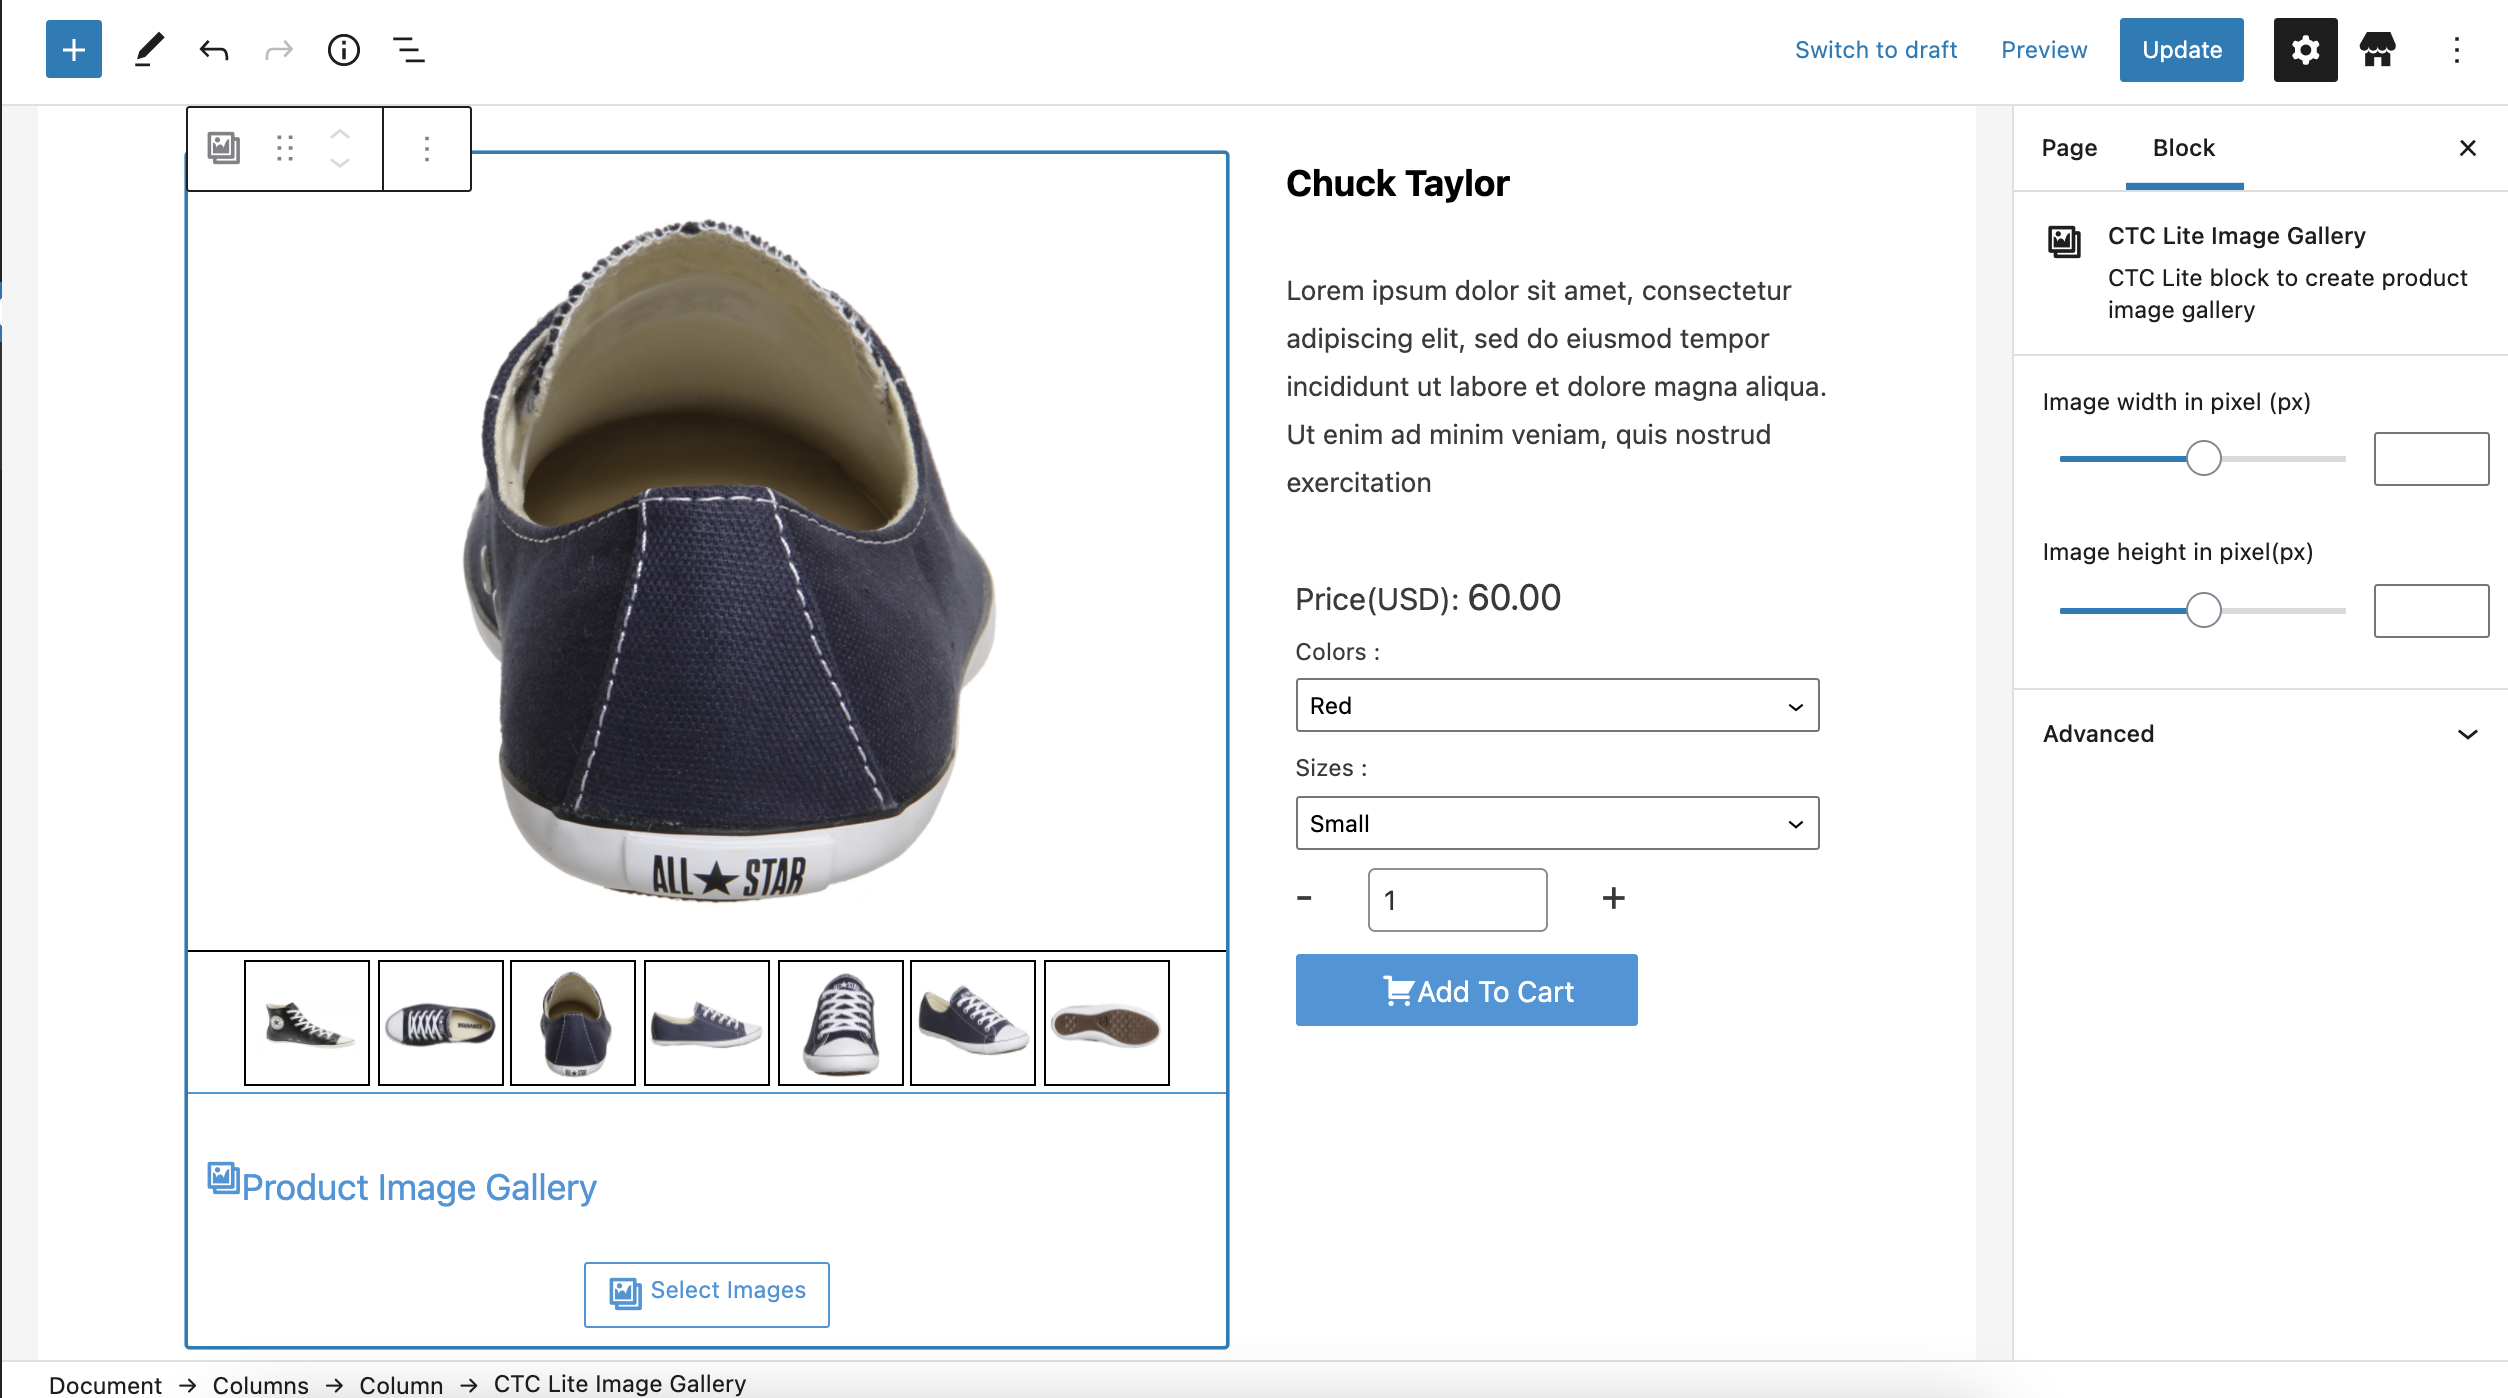
Task: Adjust the image height slider
Action: 2203,610
